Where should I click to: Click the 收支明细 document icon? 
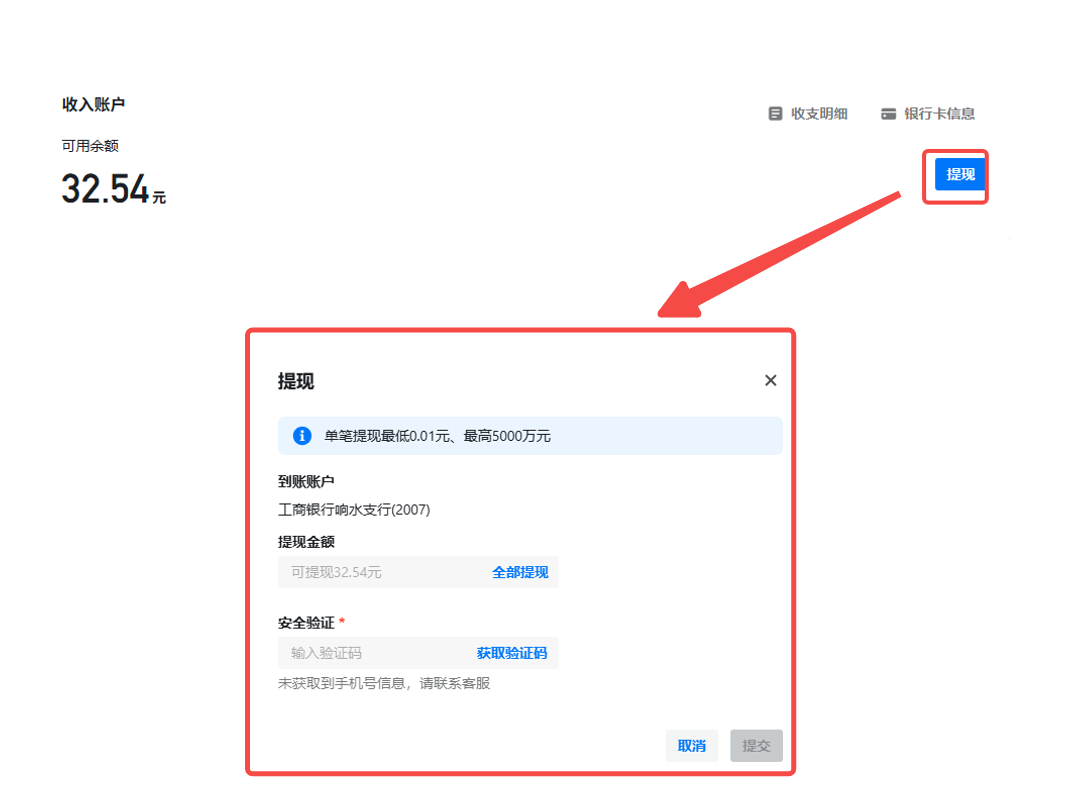click(x=775, y=114)
